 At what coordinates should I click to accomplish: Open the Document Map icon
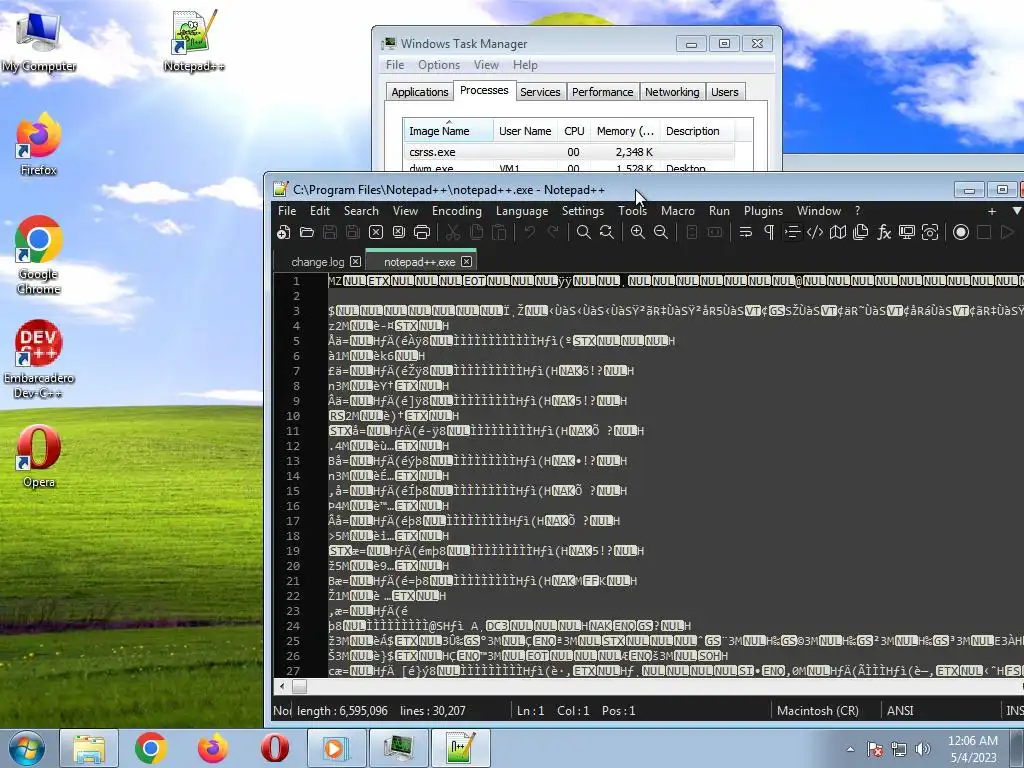tap(838, 232)
